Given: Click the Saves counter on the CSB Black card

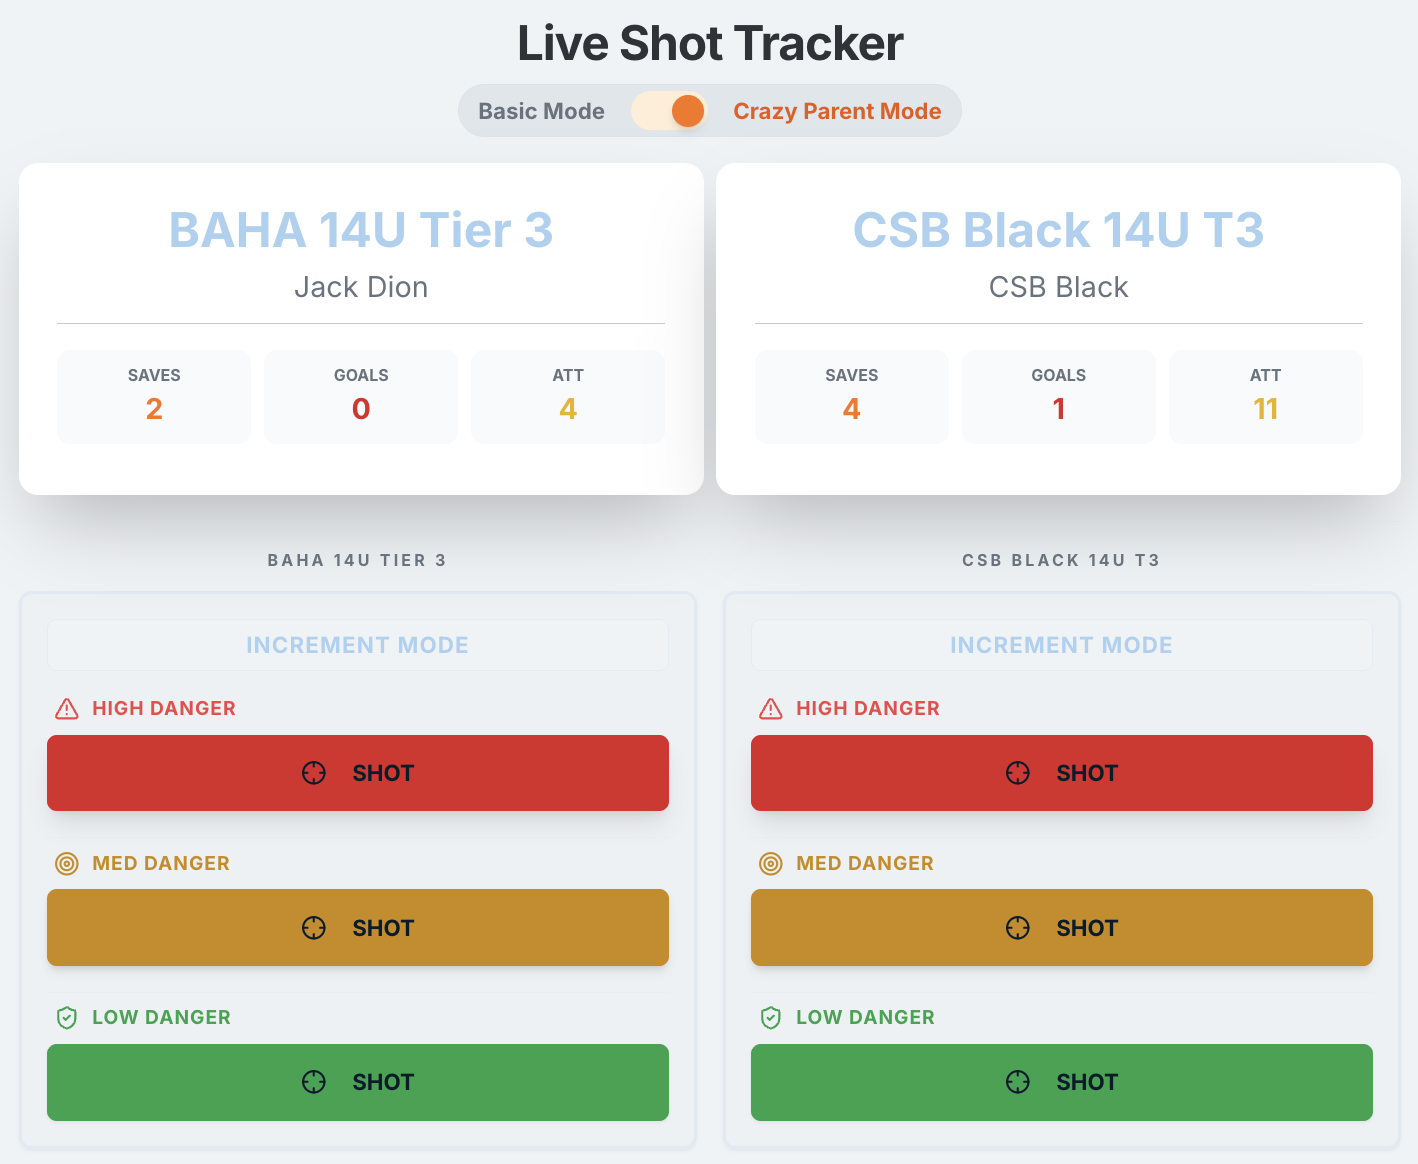Looking at the screenshot, I should tap(851, 396).
